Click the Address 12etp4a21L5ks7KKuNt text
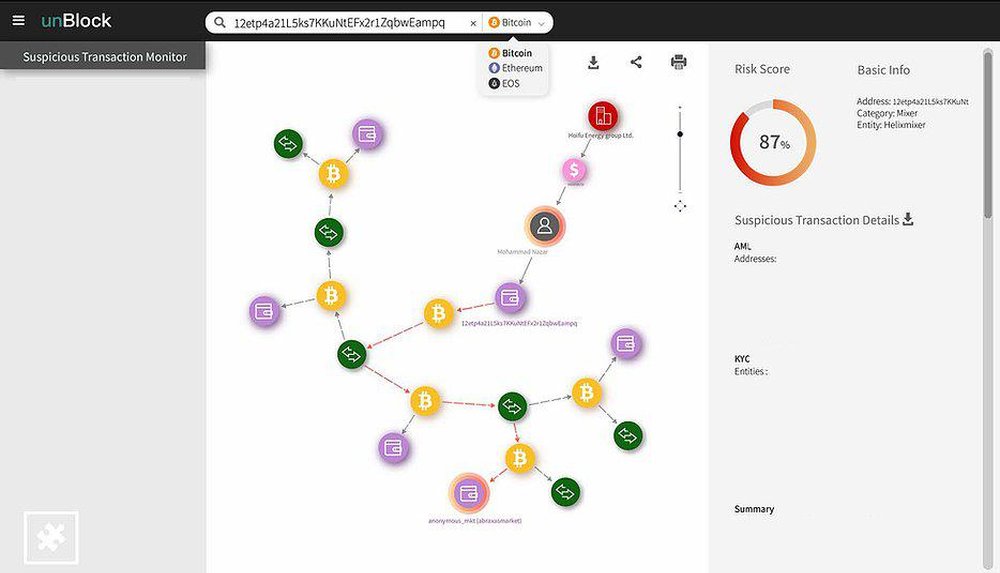This screenshot has height=573, width=1000. pyautogui.click(x=913, y=101)
